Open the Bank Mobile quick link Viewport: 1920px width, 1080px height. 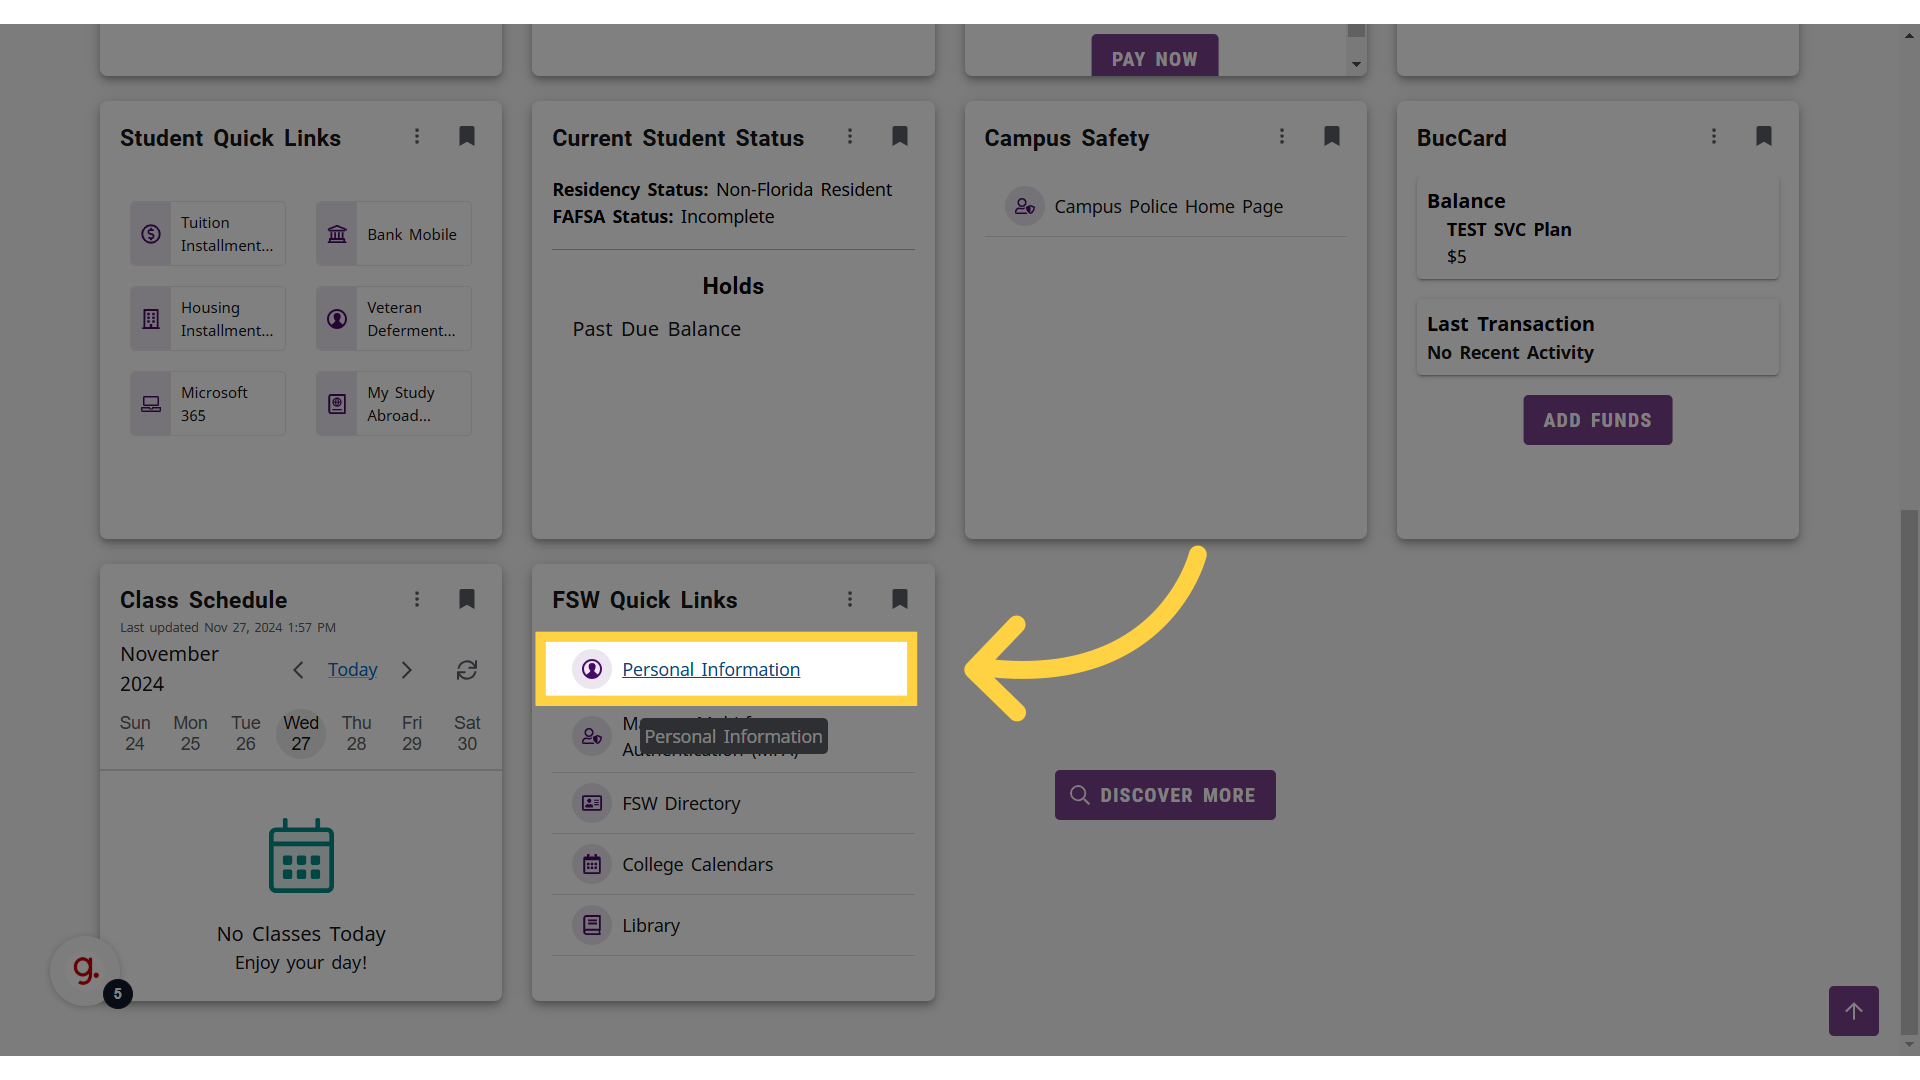tap(394, 234)
